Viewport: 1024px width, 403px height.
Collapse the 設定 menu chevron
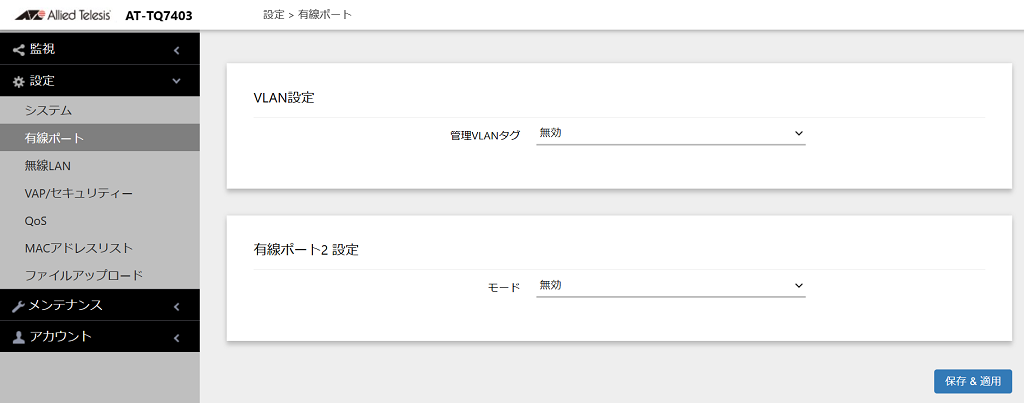(176, 81)
